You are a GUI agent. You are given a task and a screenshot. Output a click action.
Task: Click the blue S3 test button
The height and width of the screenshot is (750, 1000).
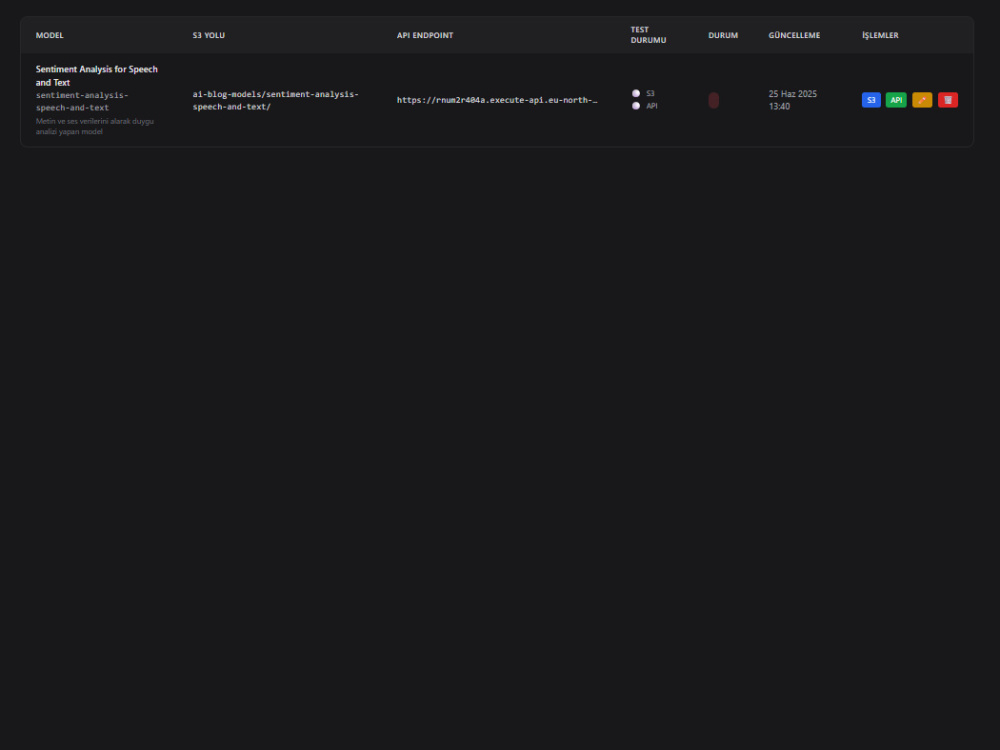(871, 100)
